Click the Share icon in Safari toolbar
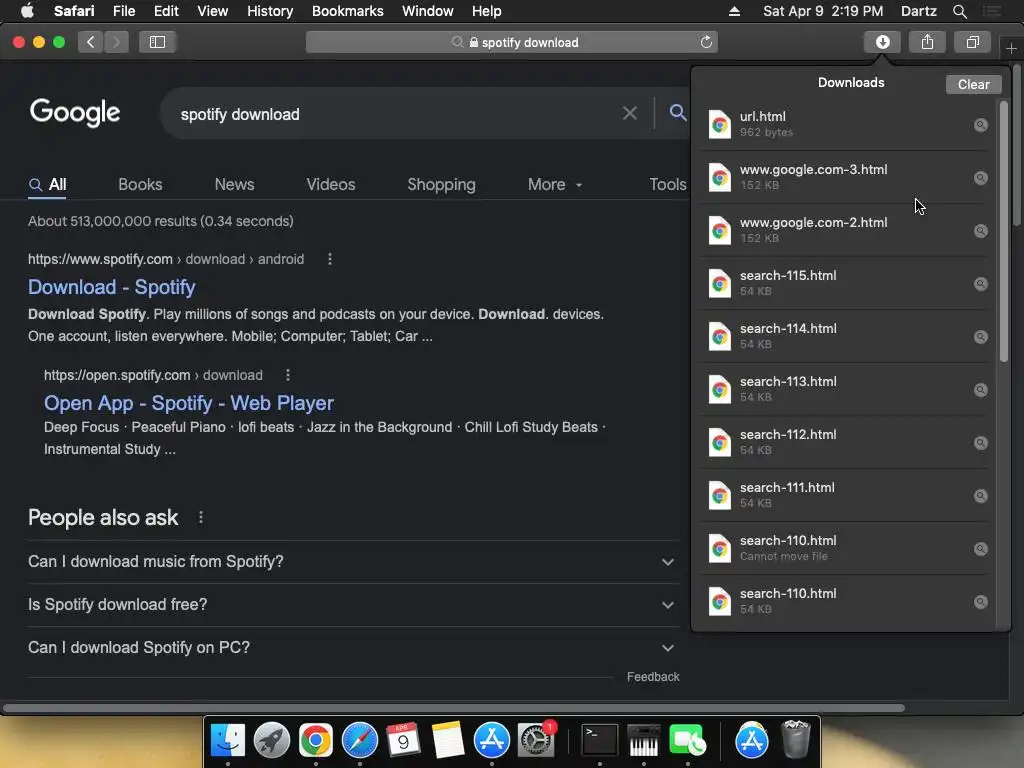The height and width of the screenshot is (768, 1024). pos(927,42)
